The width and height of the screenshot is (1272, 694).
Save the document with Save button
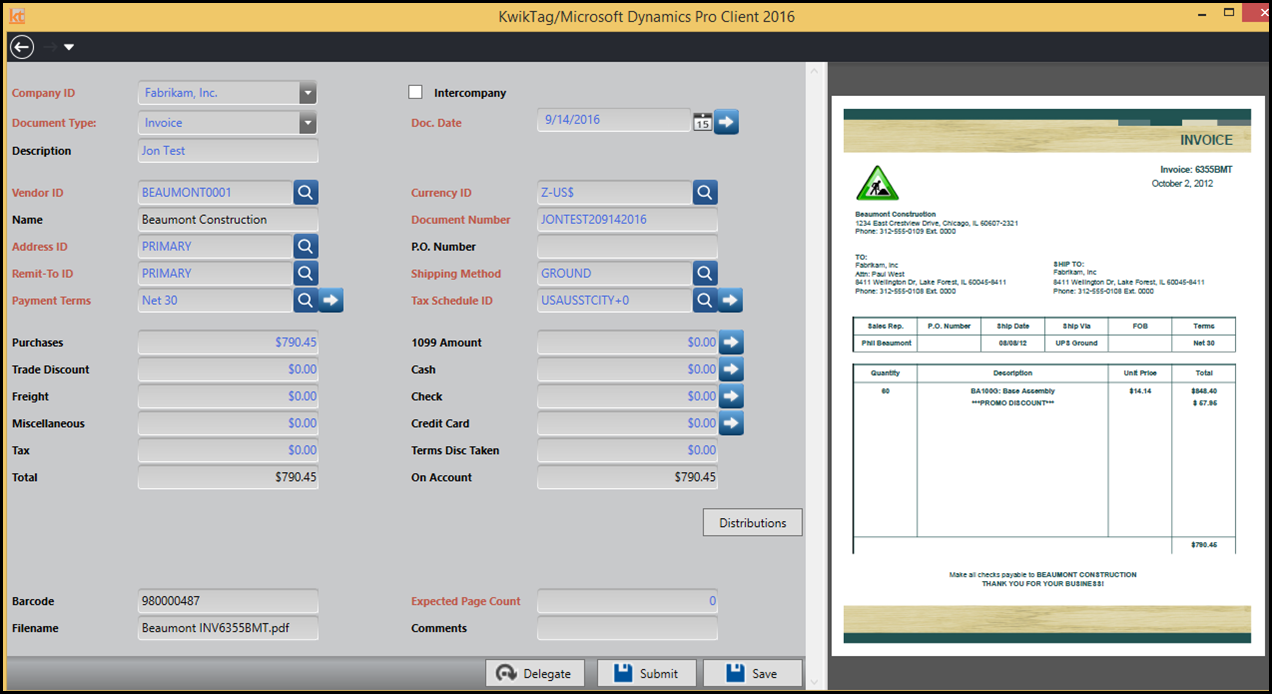click(x=753, y=673)
